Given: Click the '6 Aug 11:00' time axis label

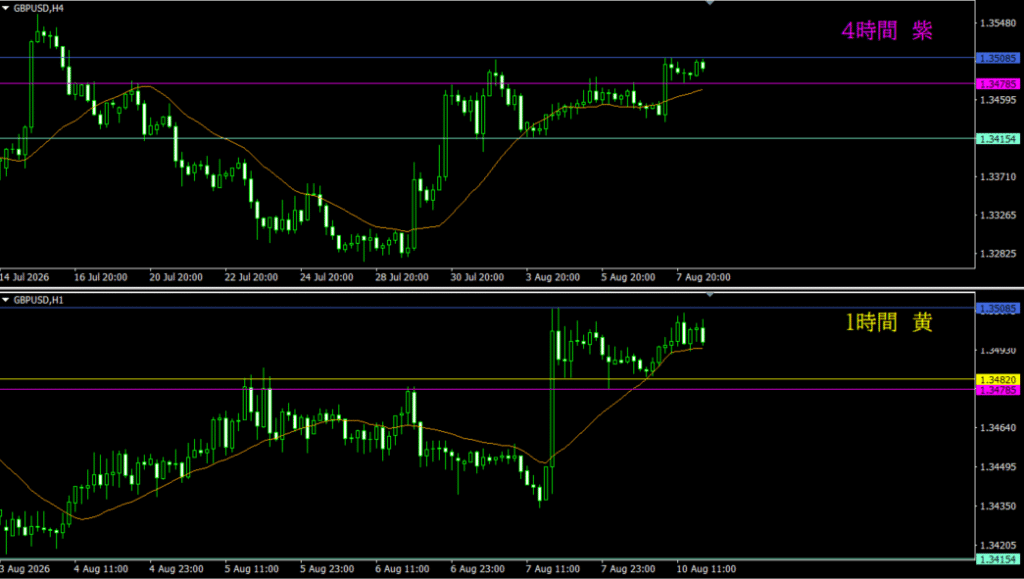Looking at the screenshot, I should point(402,569).
